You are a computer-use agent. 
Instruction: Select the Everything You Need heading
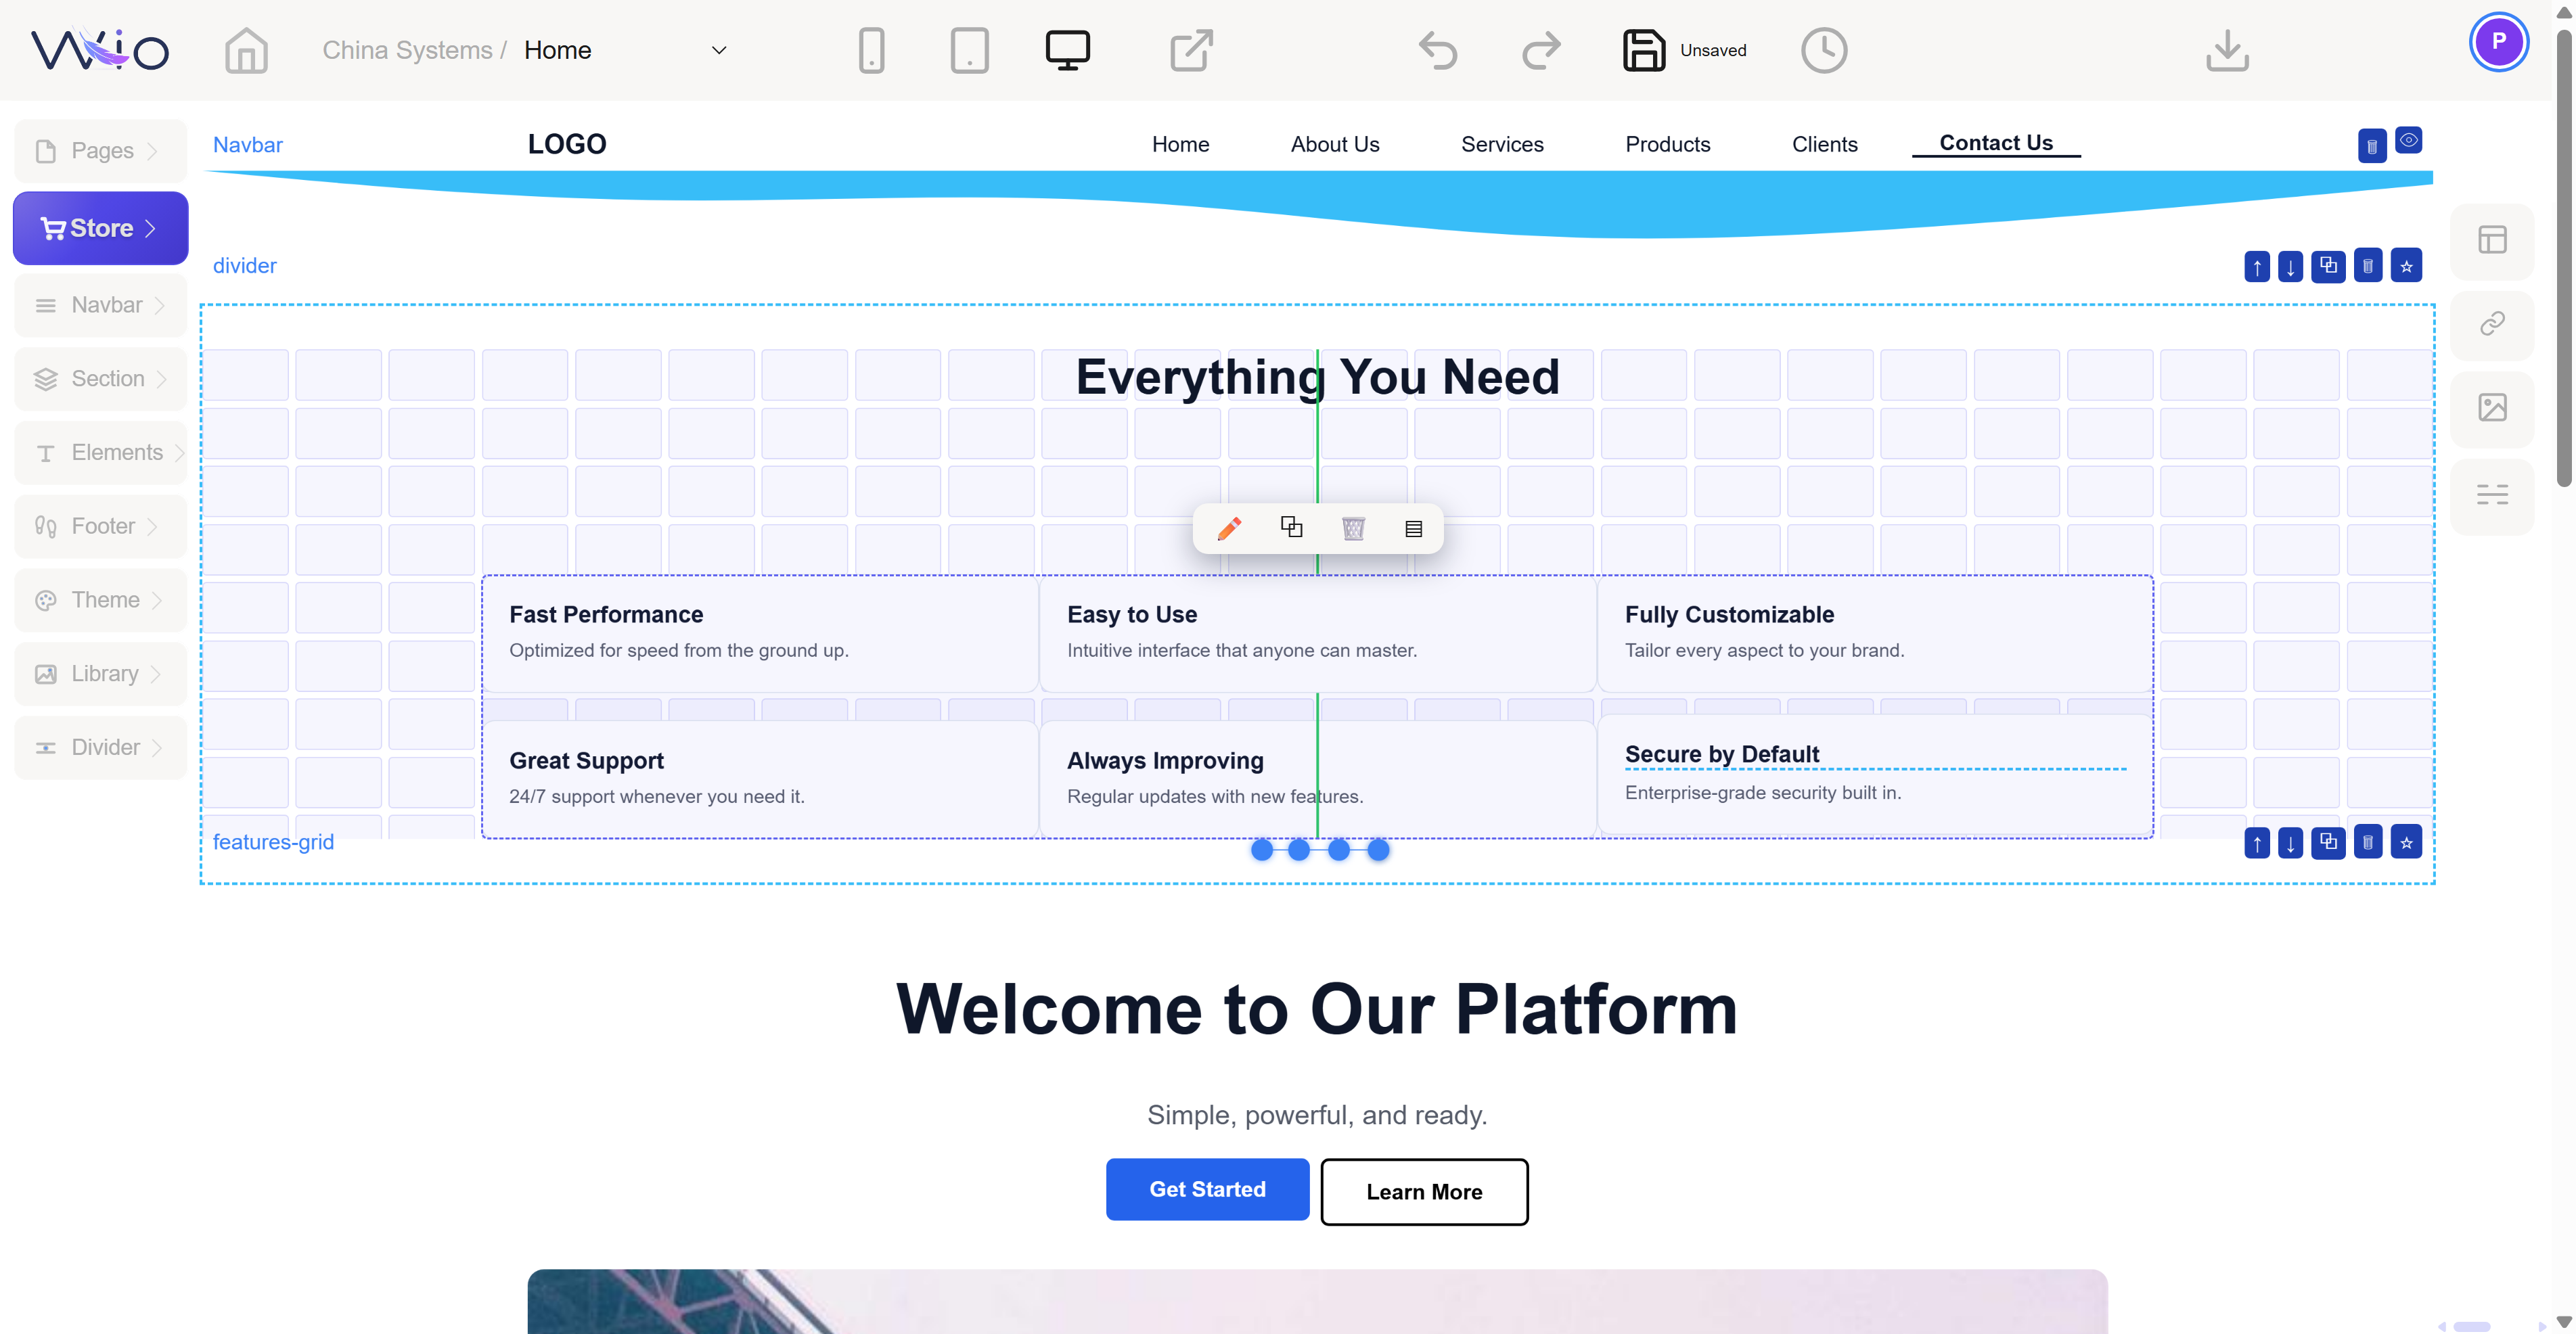(1317, 377)
